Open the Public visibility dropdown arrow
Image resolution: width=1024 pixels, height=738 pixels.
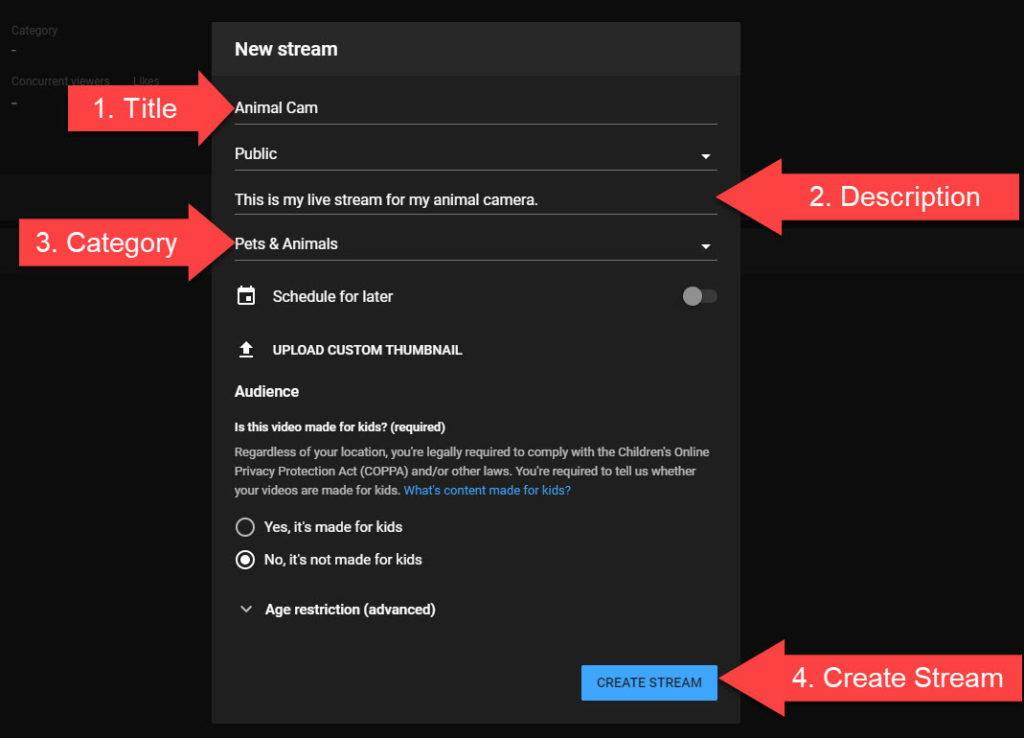[705, 156]
